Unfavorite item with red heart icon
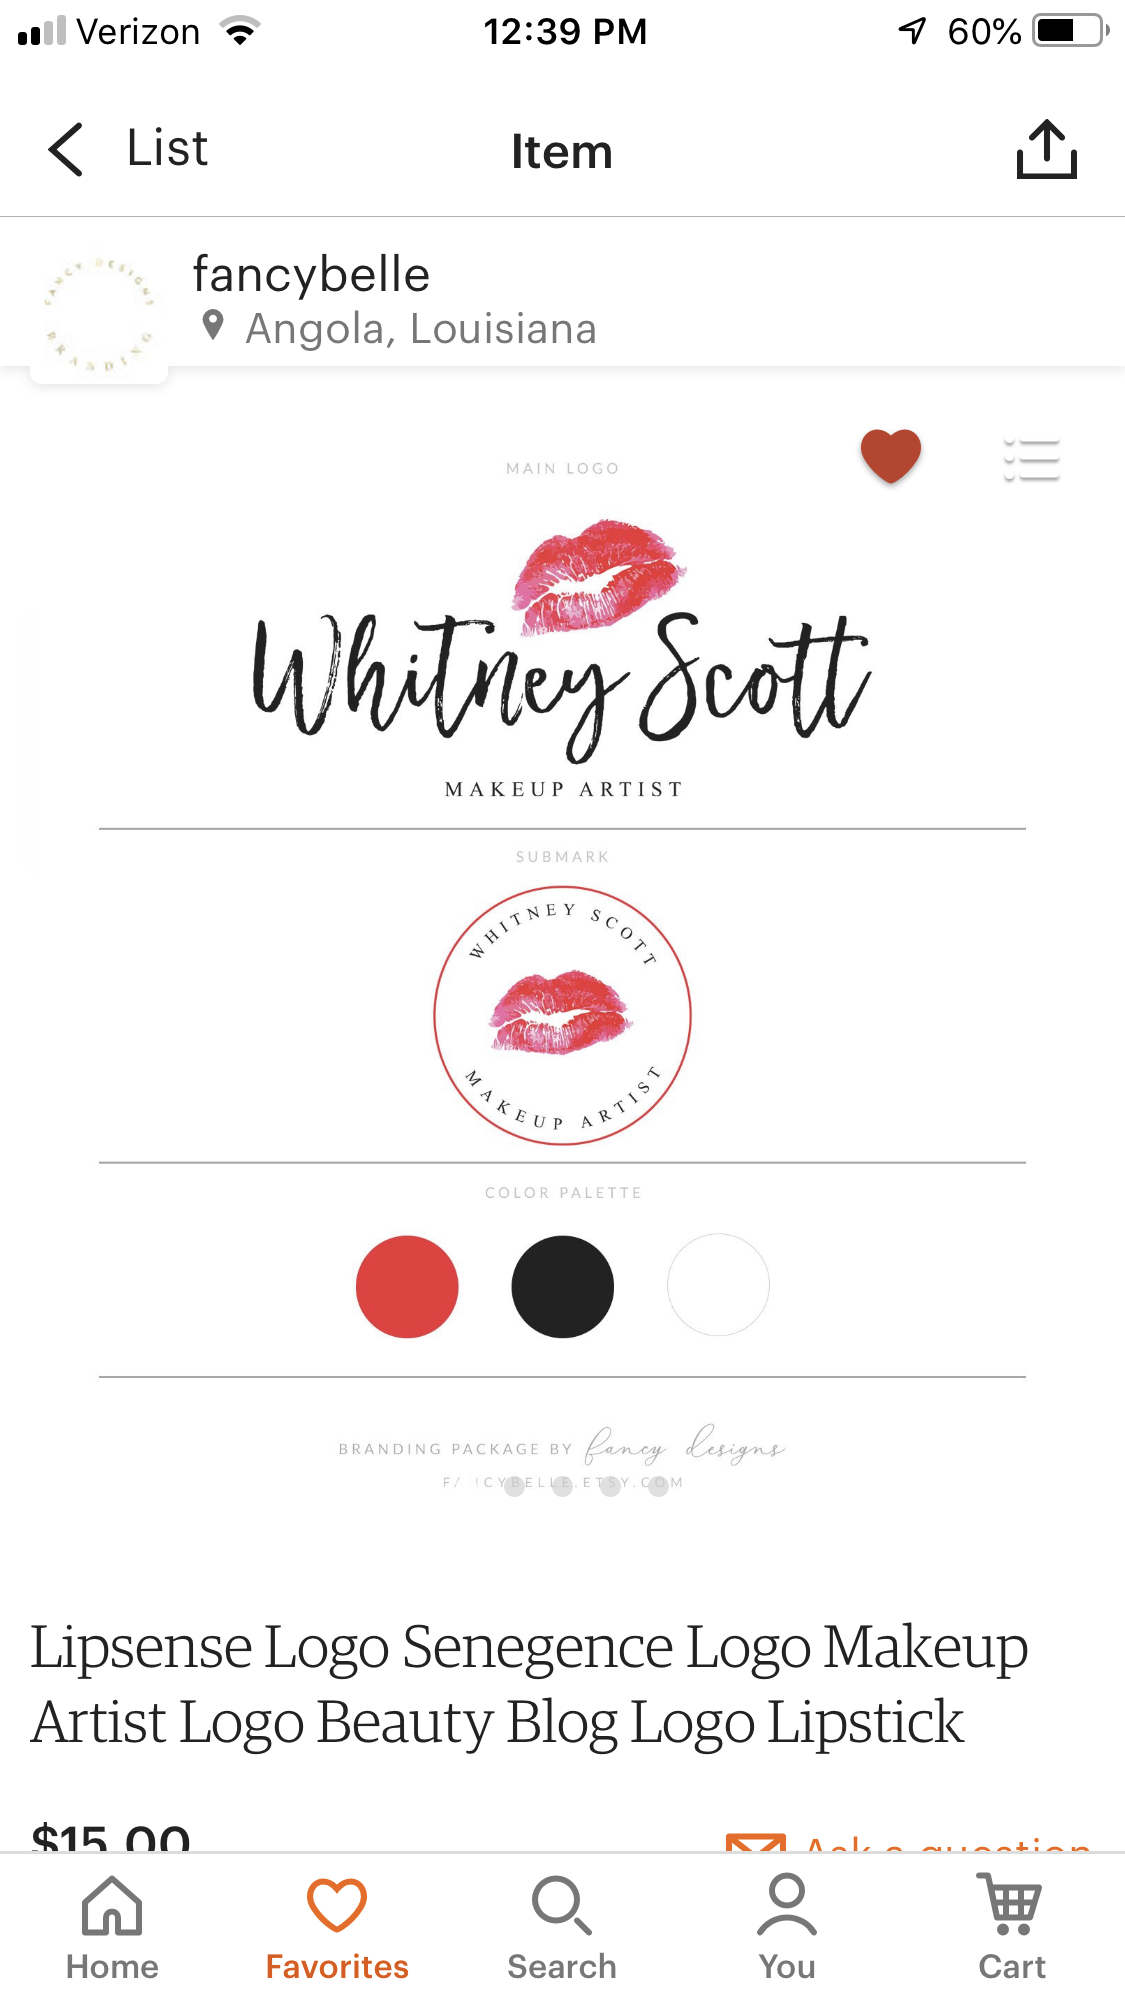The height and width of the screenshot is (2001, 1125). [x=890, y=456]
